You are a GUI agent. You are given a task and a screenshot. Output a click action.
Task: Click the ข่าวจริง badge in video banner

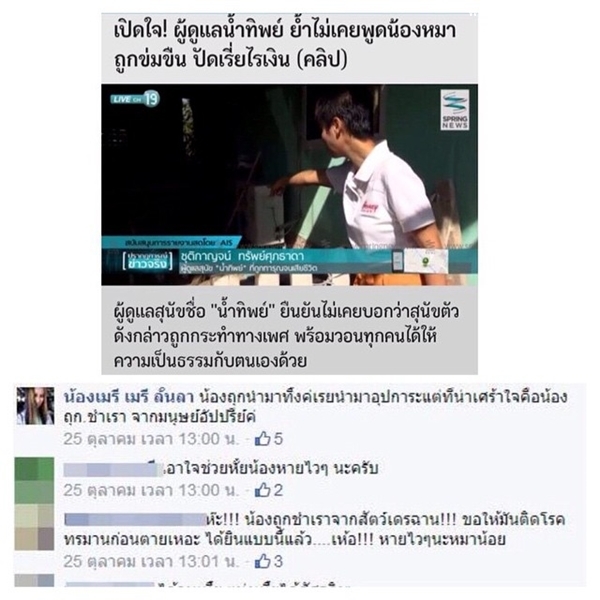148,261
